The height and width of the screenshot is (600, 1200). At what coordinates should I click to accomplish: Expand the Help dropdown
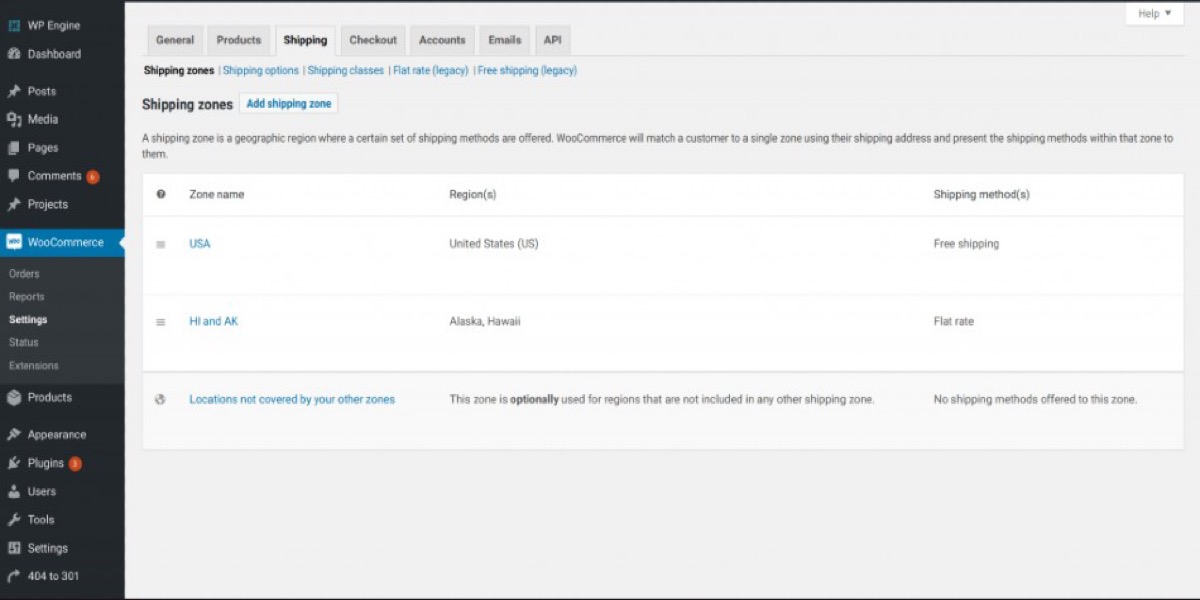1154,14
